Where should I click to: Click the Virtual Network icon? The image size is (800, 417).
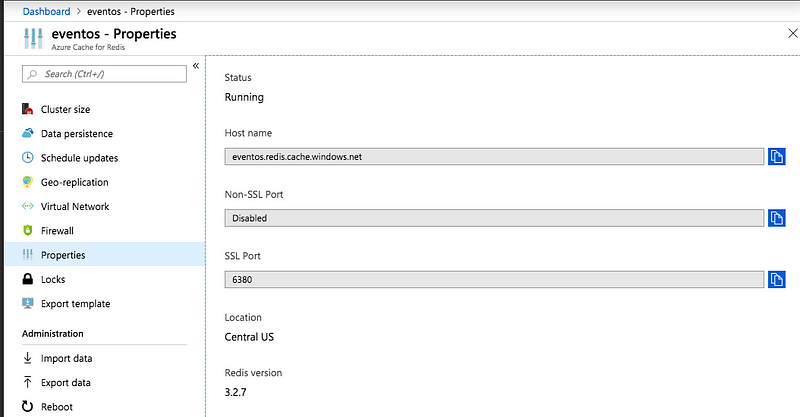[x=28, y=206]
